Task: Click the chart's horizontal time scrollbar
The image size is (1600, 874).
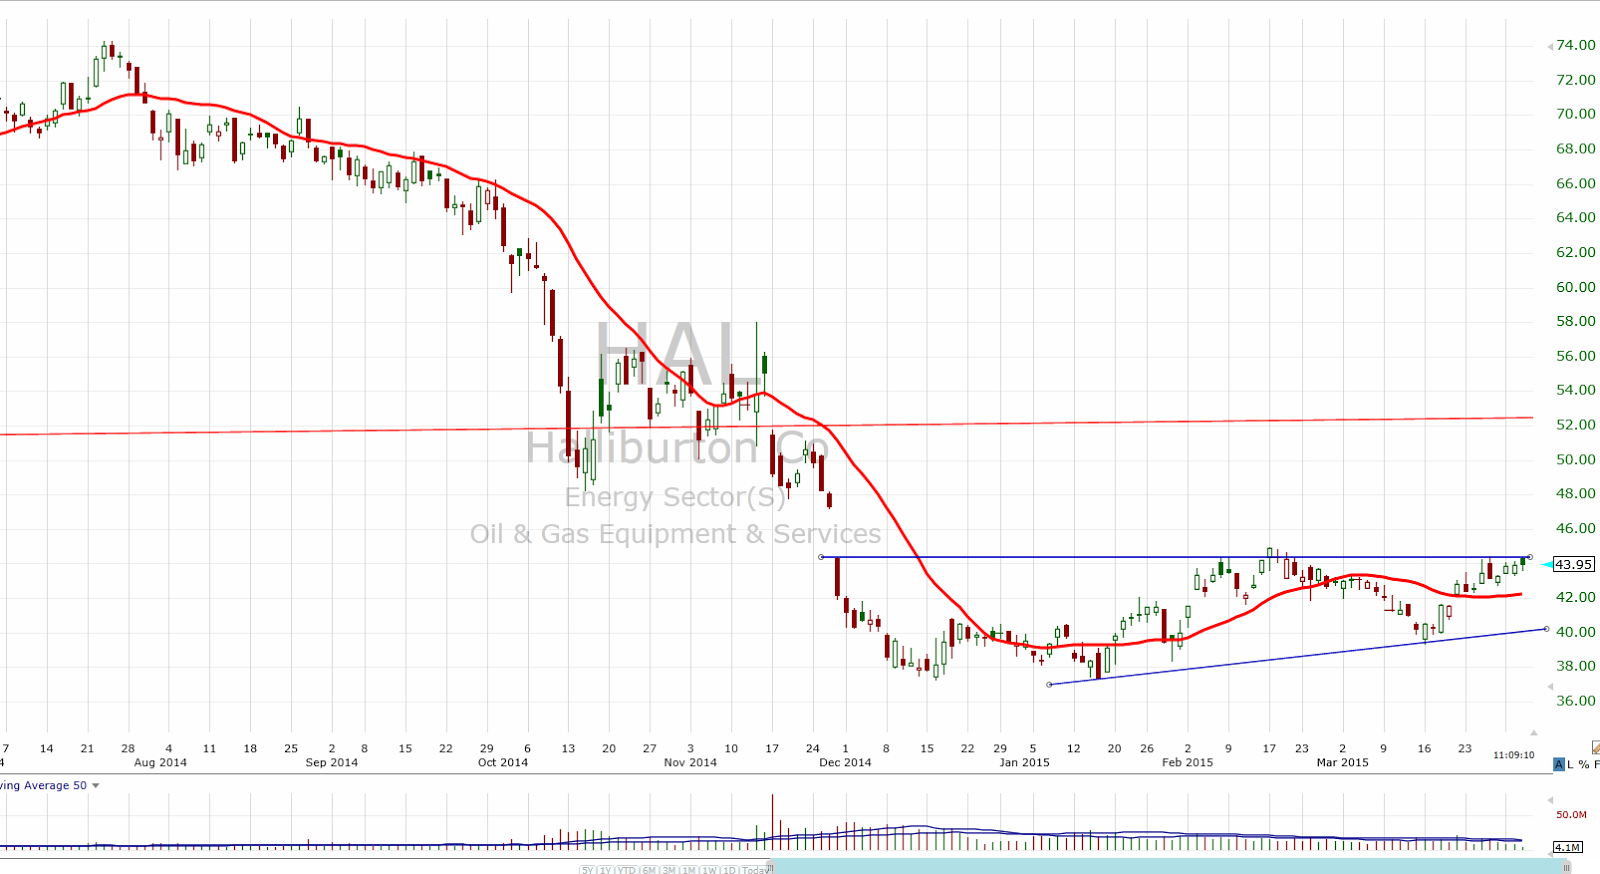Action: (1170, 866)
